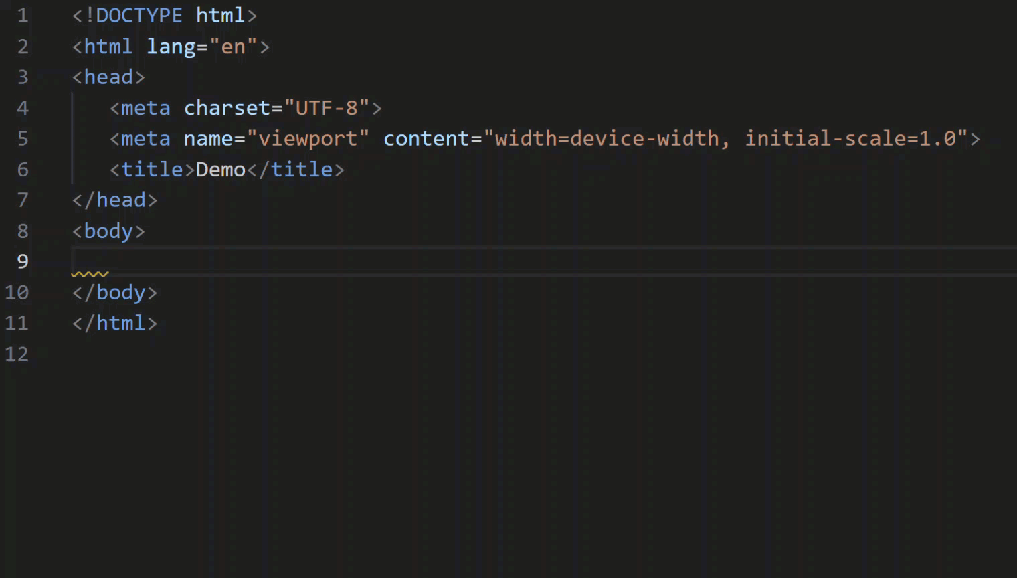Click the opening head tag on line 3
Image resolution: width=1017 pixels, height=578 pixels.
[108, 77]
